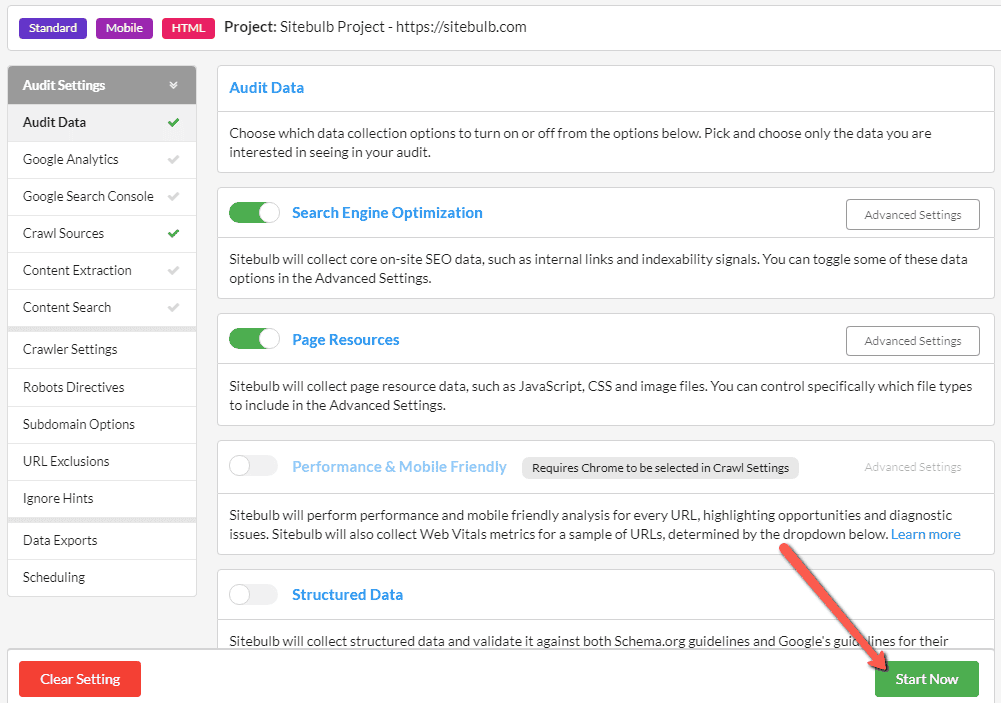This screenshot has width=1001, height=703.
Task: Click the green checkmark beside Crawl Sources
Action: click(x=173, y=234)
